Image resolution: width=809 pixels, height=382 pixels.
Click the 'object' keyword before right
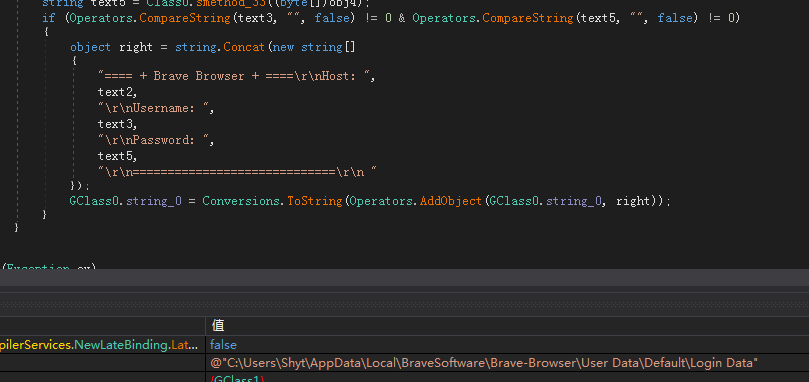pyautogui.click(x=90, y=47)
